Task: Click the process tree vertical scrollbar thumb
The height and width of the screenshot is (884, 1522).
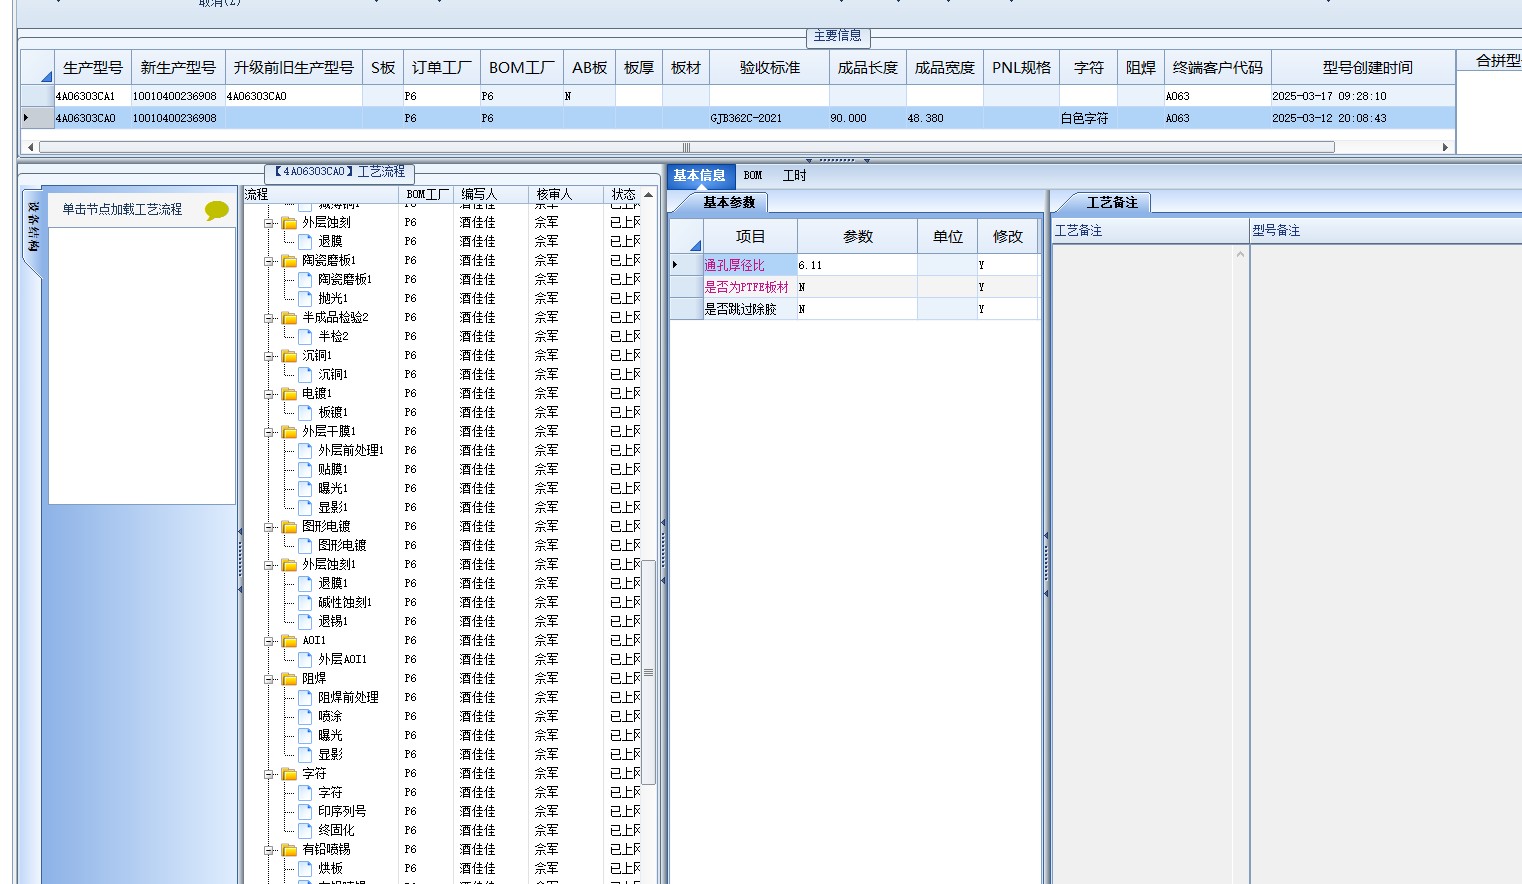Action: tap(648, 672)
